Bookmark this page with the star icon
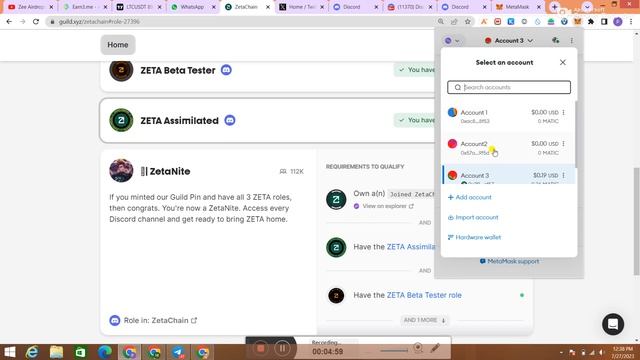The width and height of the screenshot is (640, 360). 468,22
